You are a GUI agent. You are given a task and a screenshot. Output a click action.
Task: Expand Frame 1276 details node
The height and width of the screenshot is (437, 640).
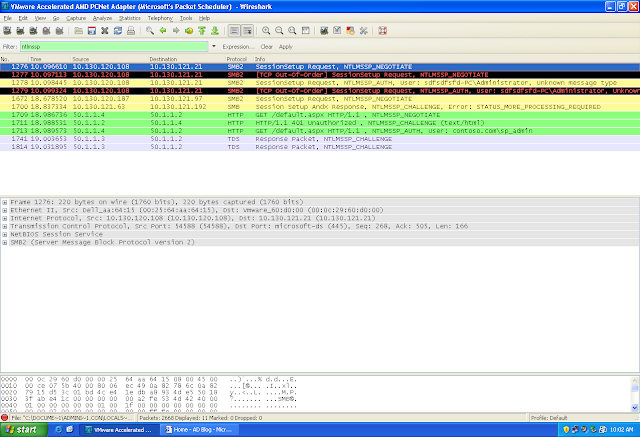(x=4, y=202)
